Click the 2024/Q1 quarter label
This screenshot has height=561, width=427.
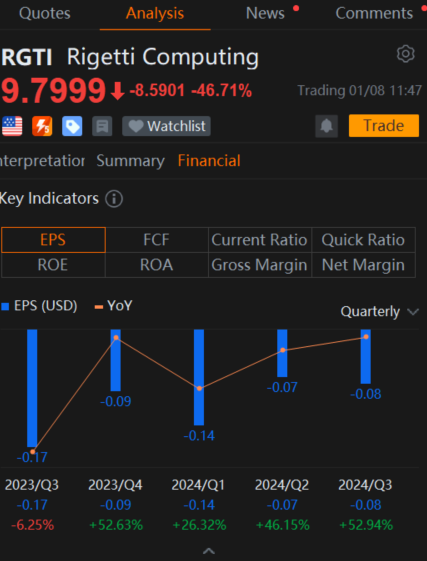(x=199, y=485)
